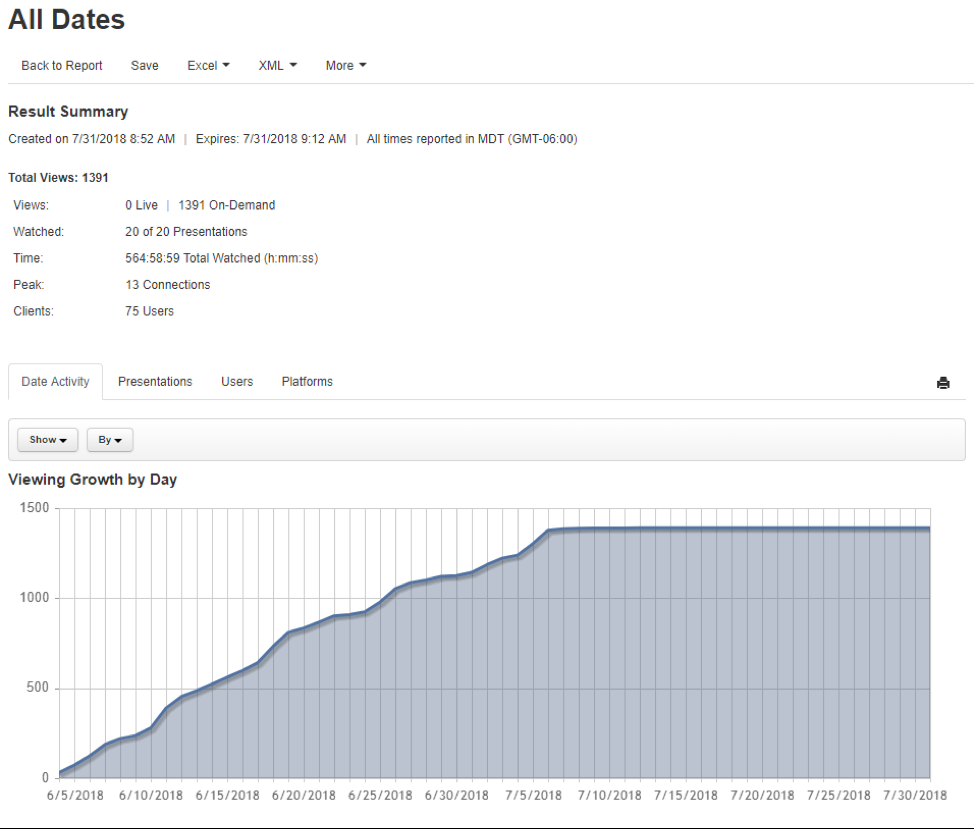Click the 13 Connections peak value

167,285
